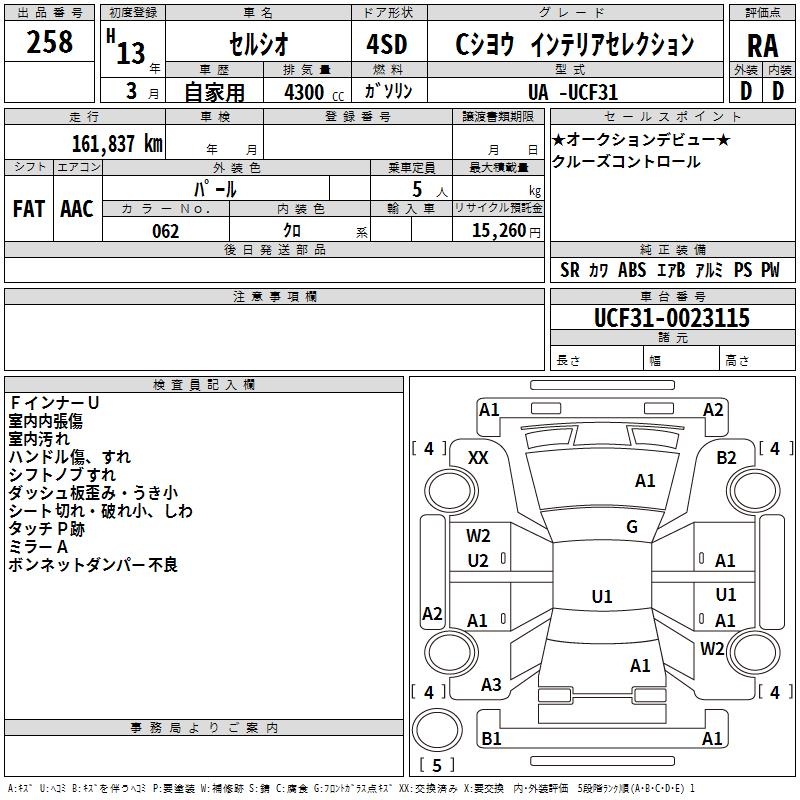Screen dimensions: 800x800
Task: Click the G windshield chip mark
Action: 632,527
